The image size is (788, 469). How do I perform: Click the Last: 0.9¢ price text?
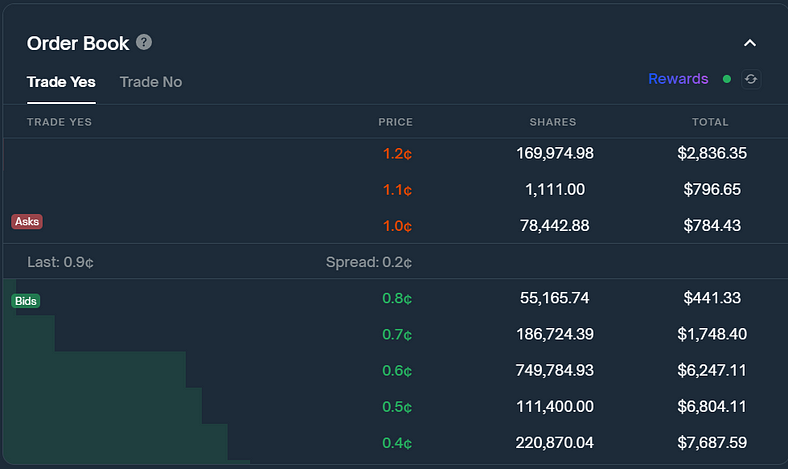[60, 263]
